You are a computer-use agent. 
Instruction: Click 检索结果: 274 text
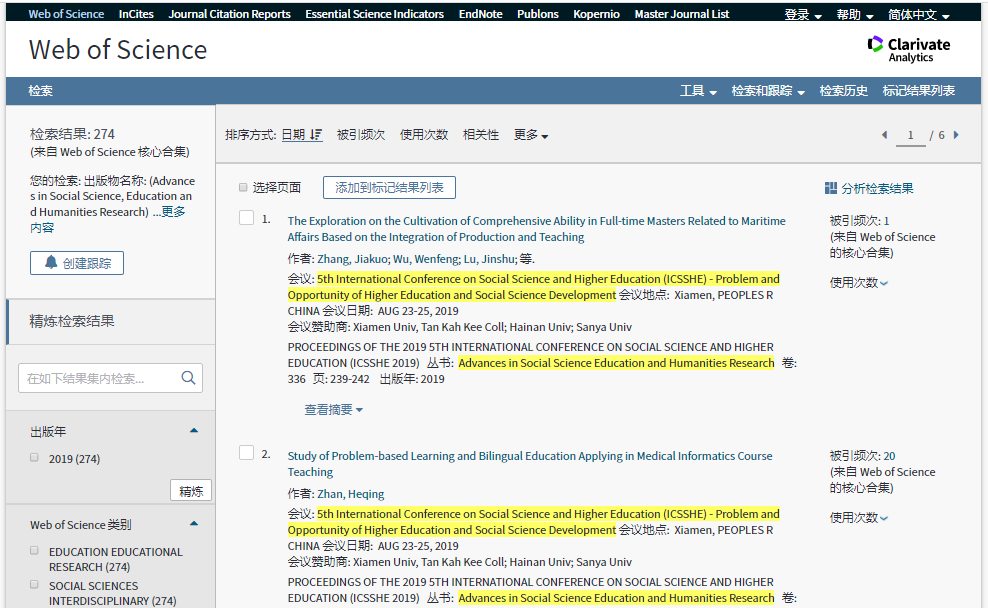72,134
